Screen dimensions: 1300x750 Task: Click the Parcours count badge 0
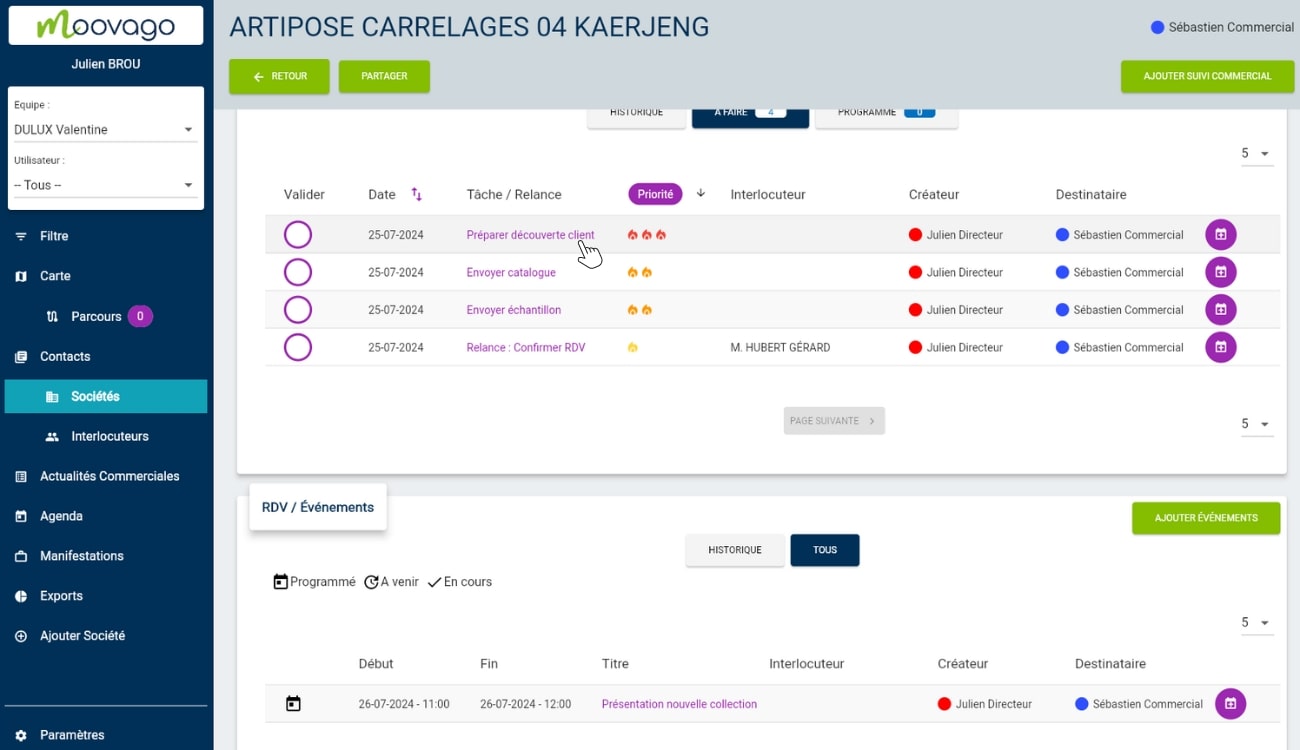pos(140,317)
